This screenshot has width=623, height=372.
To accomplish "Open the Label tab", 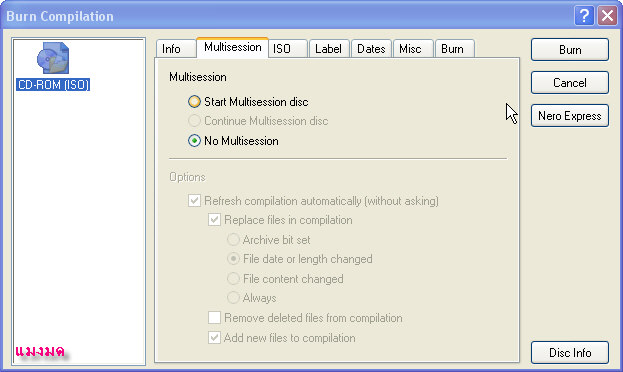I will click(x=329, y=49).
